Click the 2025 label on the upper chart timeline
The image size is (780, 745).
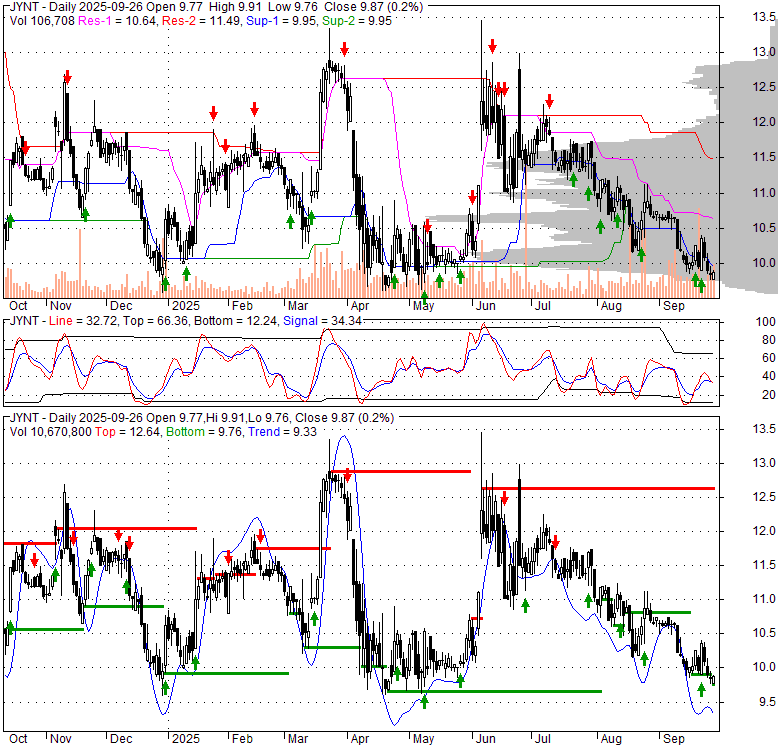[186, 306]
